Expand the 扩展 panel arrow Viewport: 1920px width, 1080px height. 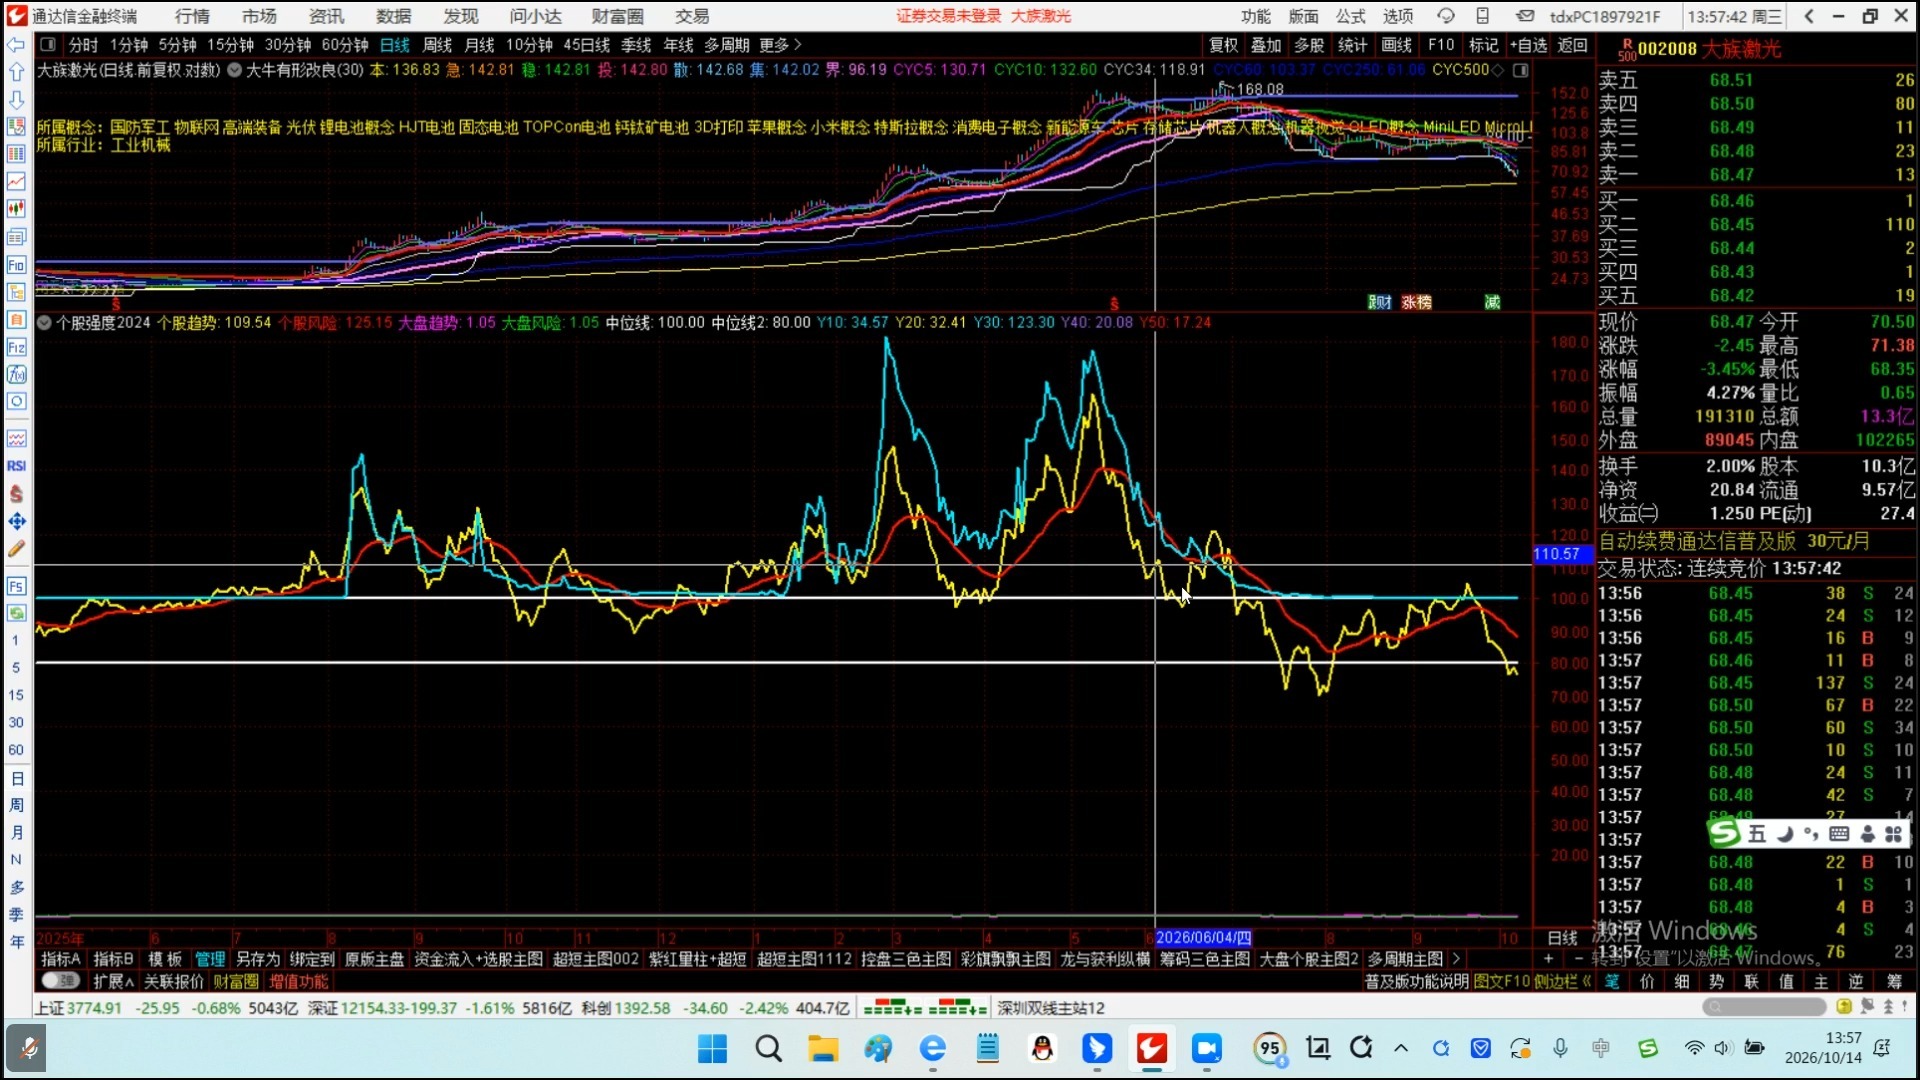pos(113,981)
